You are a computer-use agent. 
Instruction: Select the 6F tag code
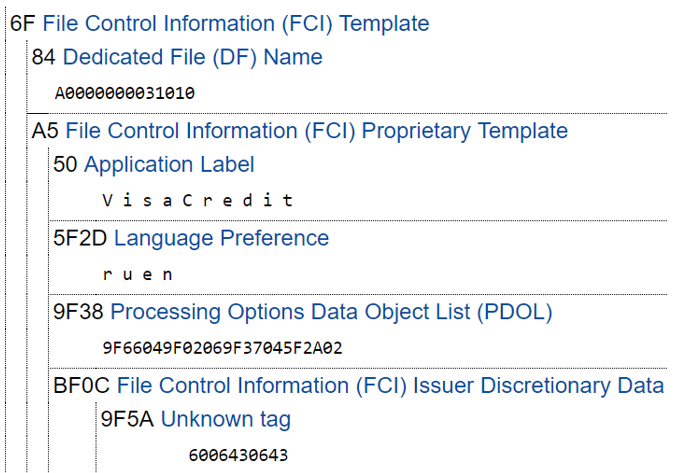22,23
